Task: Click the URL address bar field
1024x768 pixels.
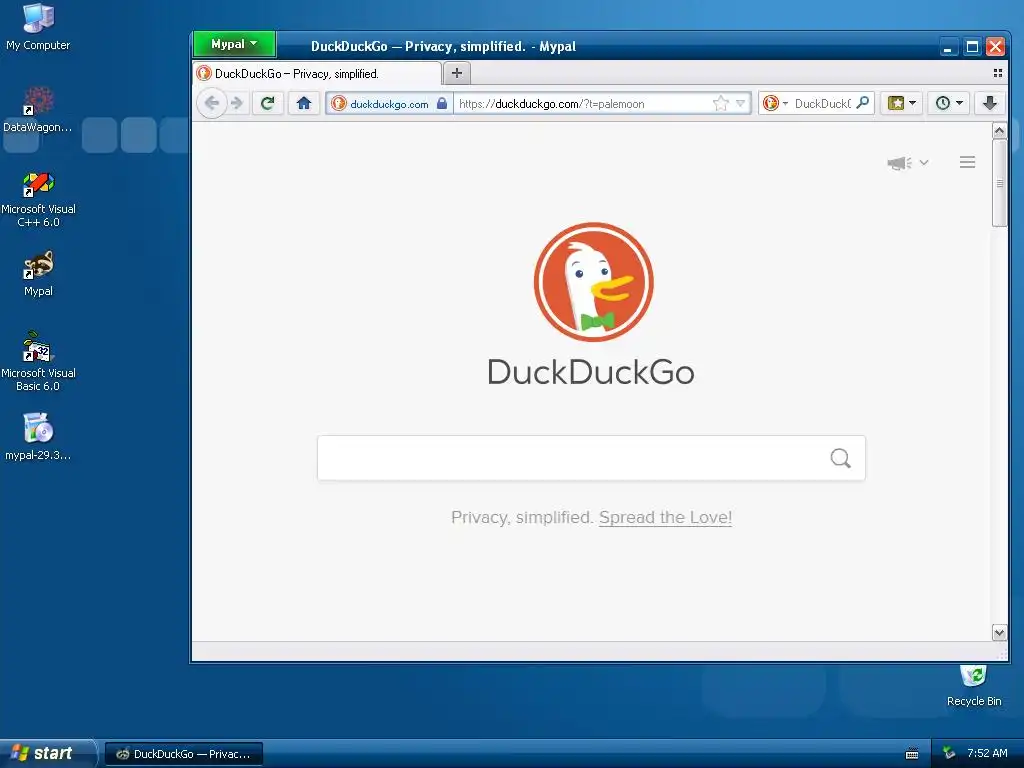Action: tap(581, 104)
